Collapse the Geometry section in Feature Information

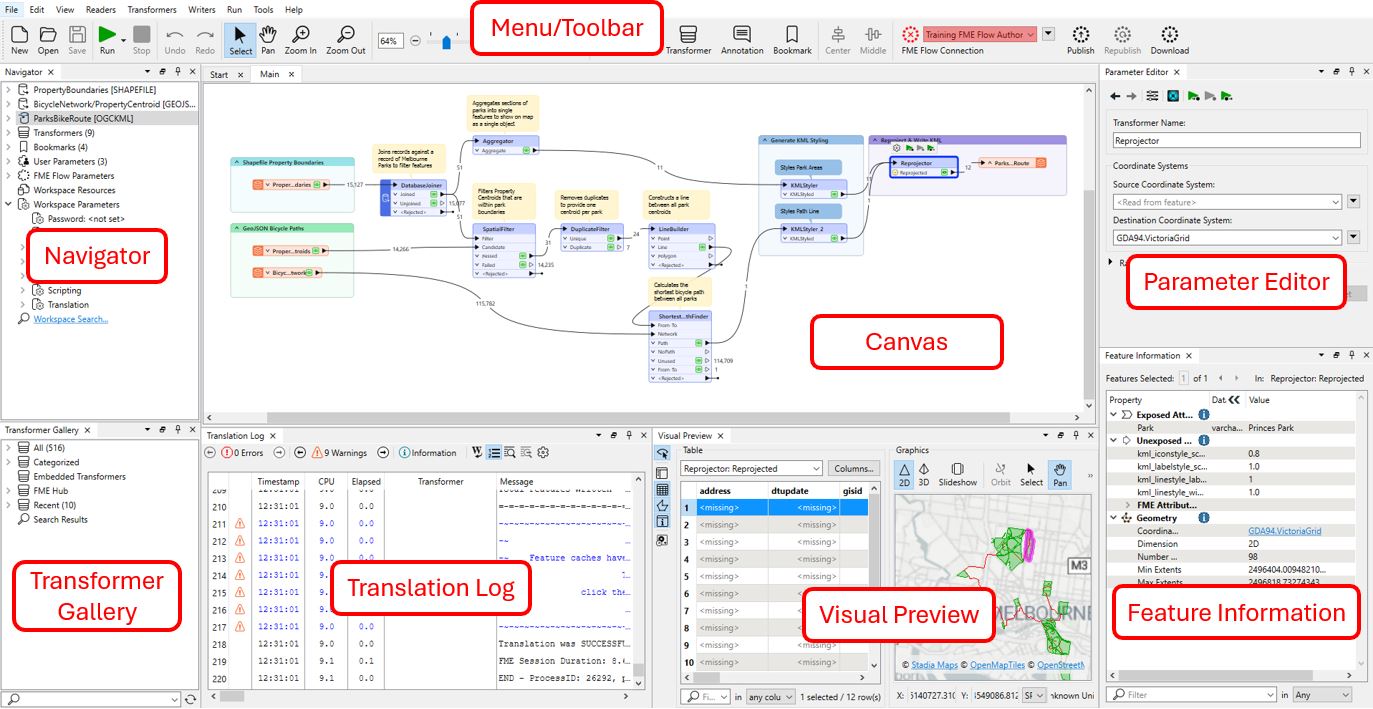click(1115, 518)
